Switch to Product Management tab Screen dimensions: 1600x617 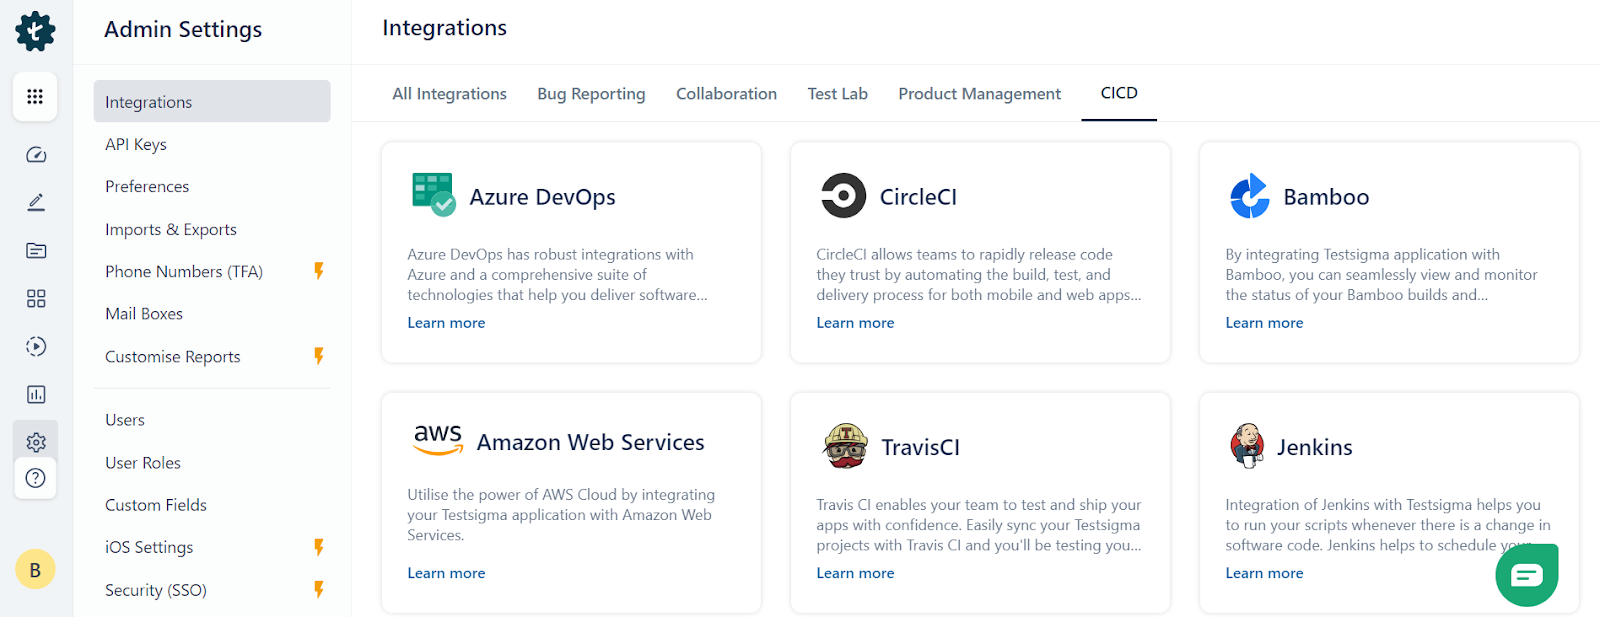pos(980,94)
